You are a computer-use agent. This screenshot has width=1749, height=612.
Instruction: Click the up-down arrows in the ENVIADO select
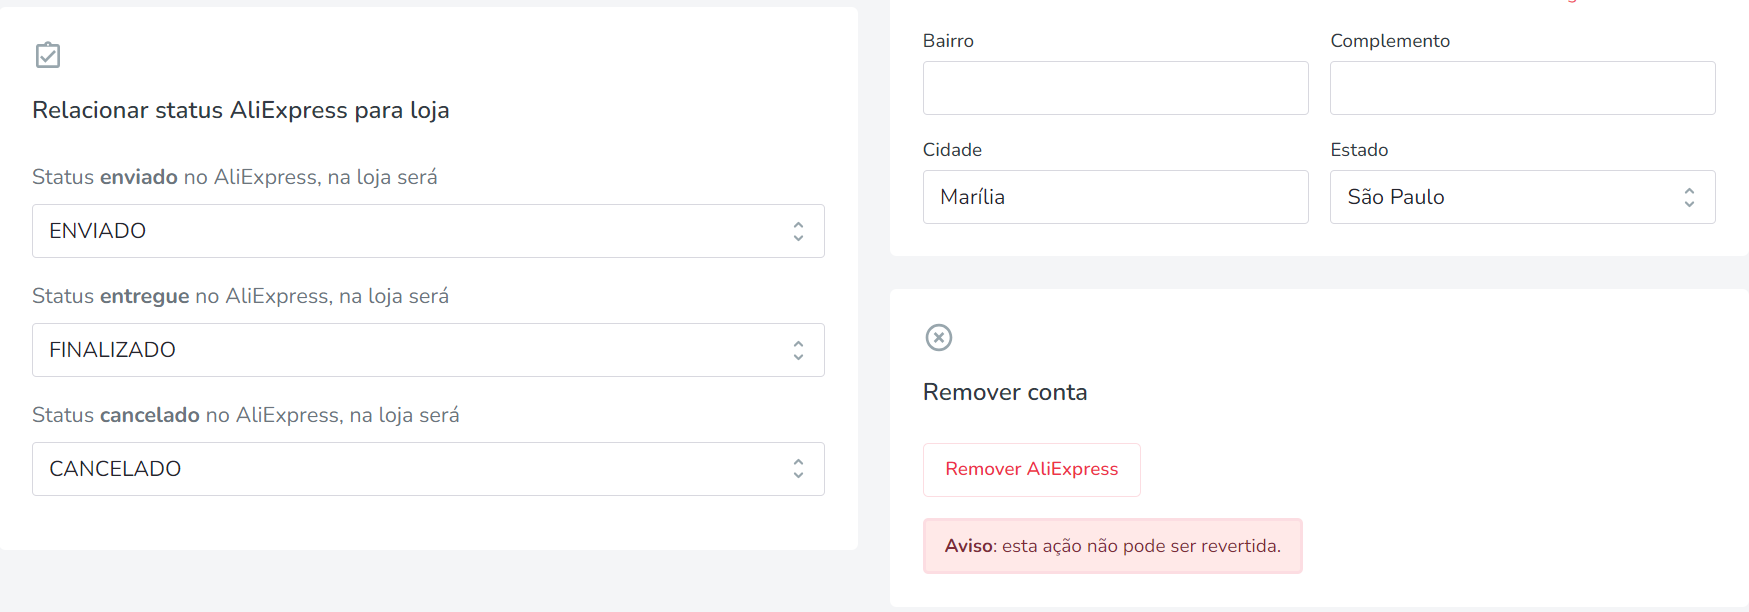pos(798,231)
